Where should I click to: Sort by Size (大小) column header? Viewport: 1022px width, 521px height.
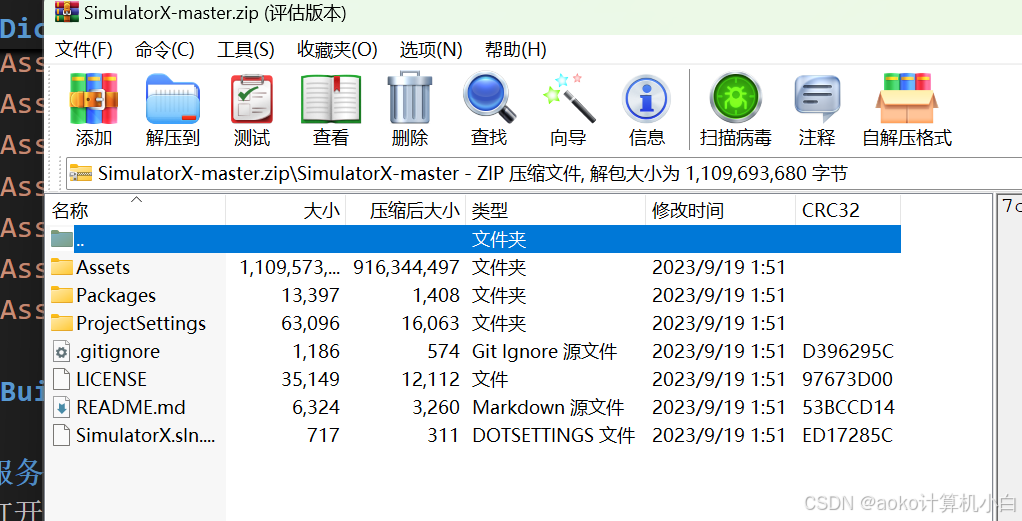coord(285,210)
